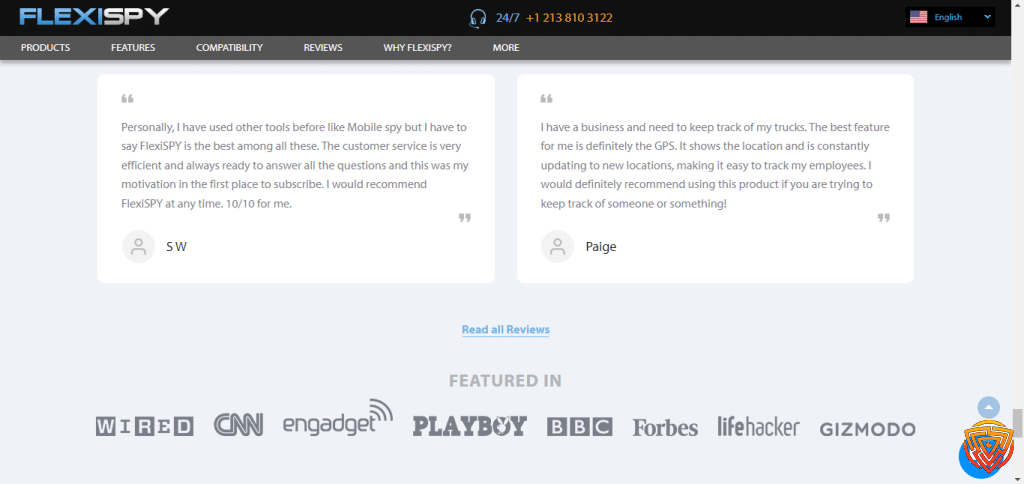Click the FlexiSPY logo
This screenshot has height=484, width=1024.
click(x=94, y=17)
